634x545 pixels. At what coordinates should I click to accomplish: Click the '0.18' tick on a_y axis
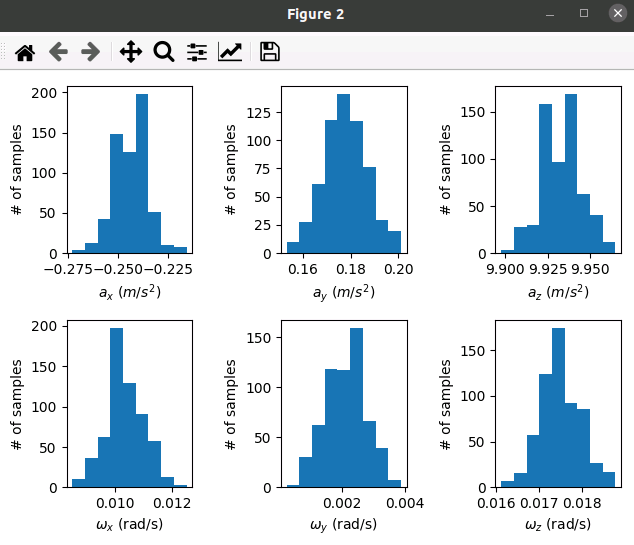click(351, 269)
